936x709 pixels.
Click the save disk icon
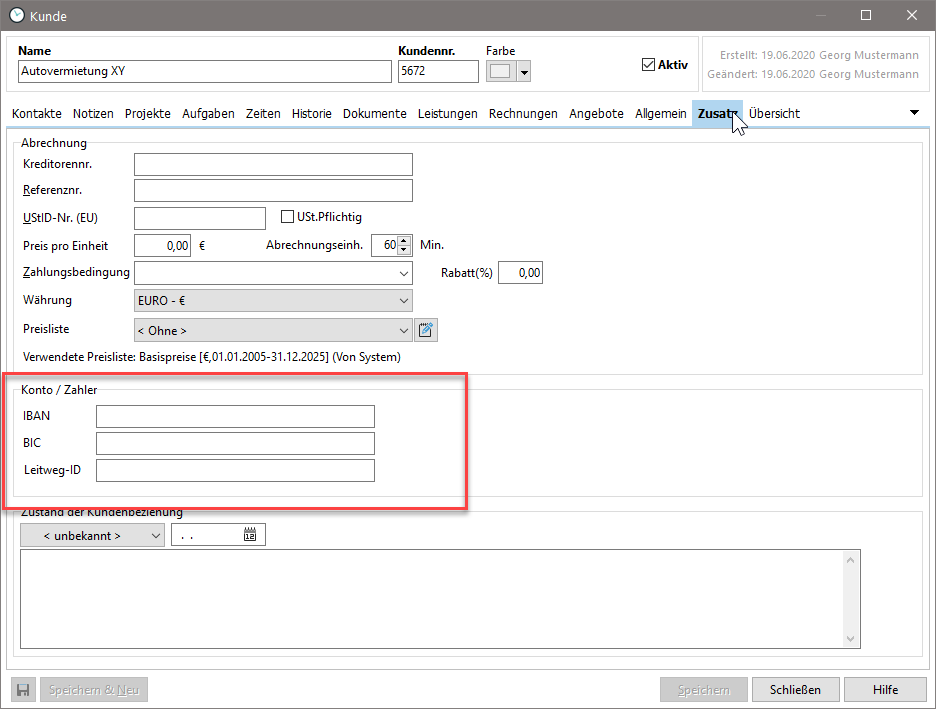(24, 690)
